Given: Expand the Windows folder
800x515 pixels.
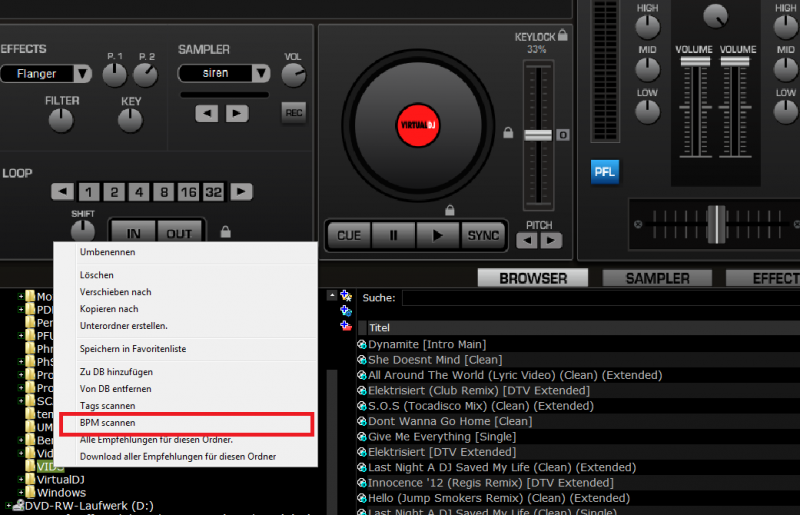Looking at the screenshot, I should (20, 493).
